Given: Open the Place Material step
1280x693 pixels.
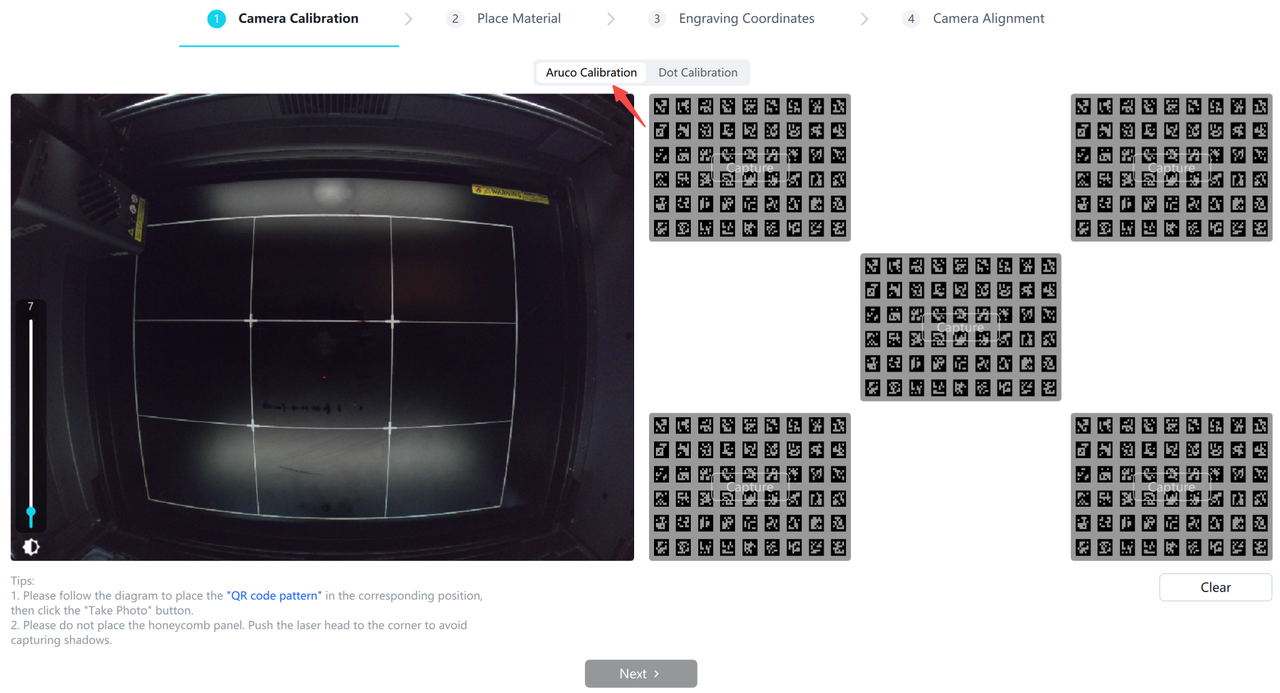Looking at the screenshot, I should tap(518, 19).
